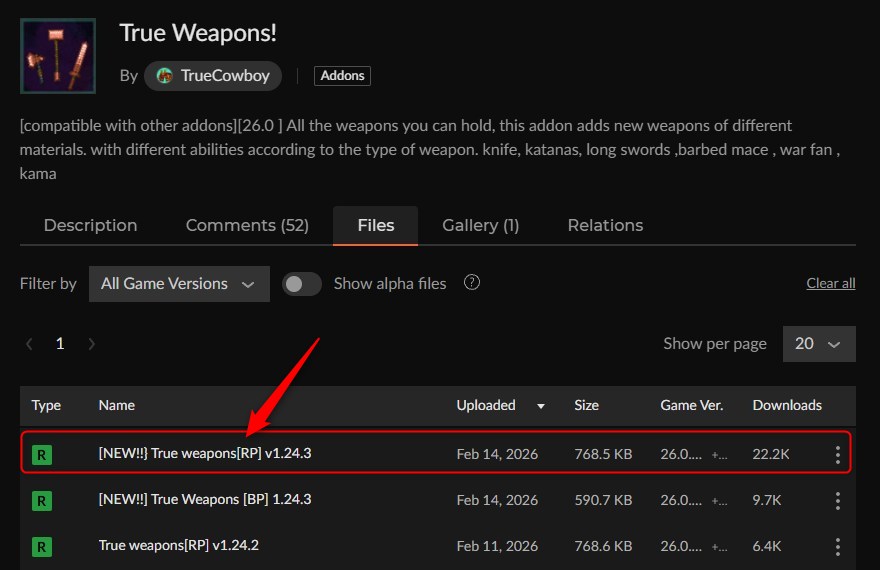Image resolution: width=880 pixels, height=570 pixels.
Task: Click the Clear all filters link
Action: [x=830, y=283]
